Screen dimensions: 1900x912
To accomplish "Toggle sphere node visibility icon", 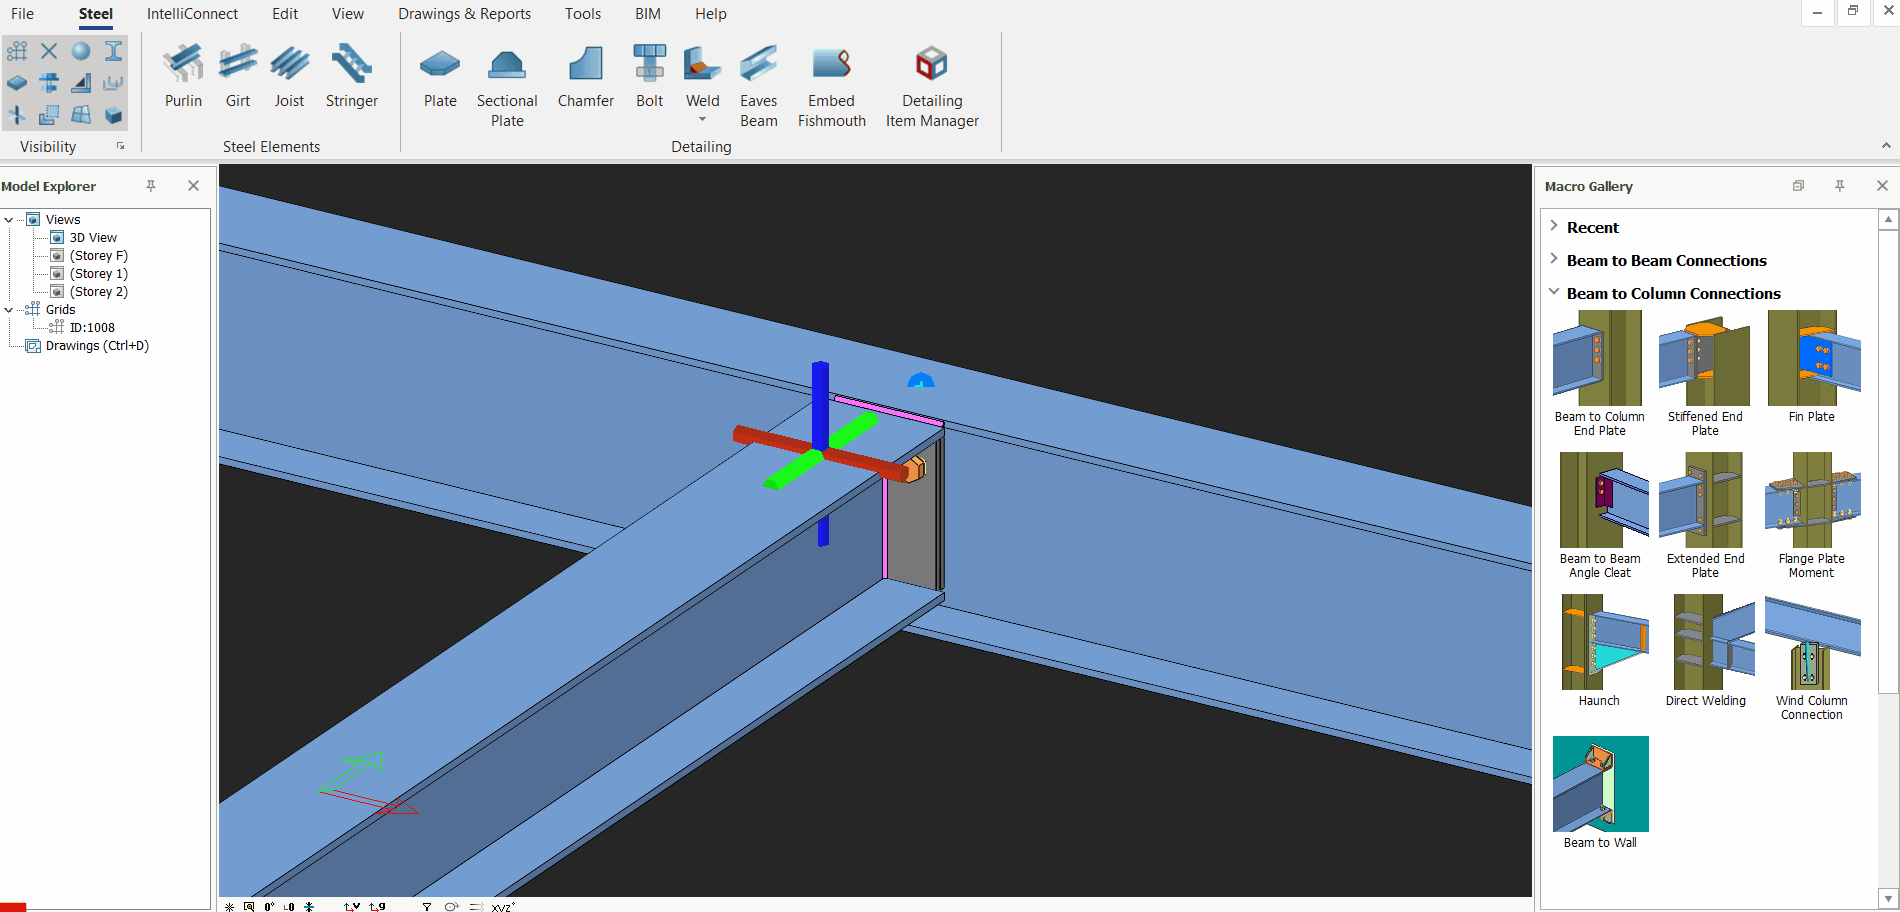I will [x=81, y=51].
